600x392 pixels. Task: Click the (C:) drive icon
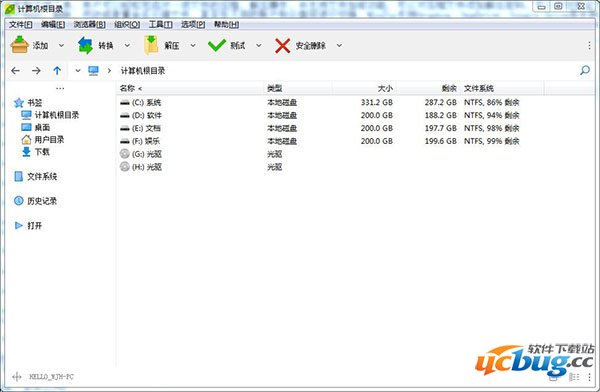coord(125,103)
